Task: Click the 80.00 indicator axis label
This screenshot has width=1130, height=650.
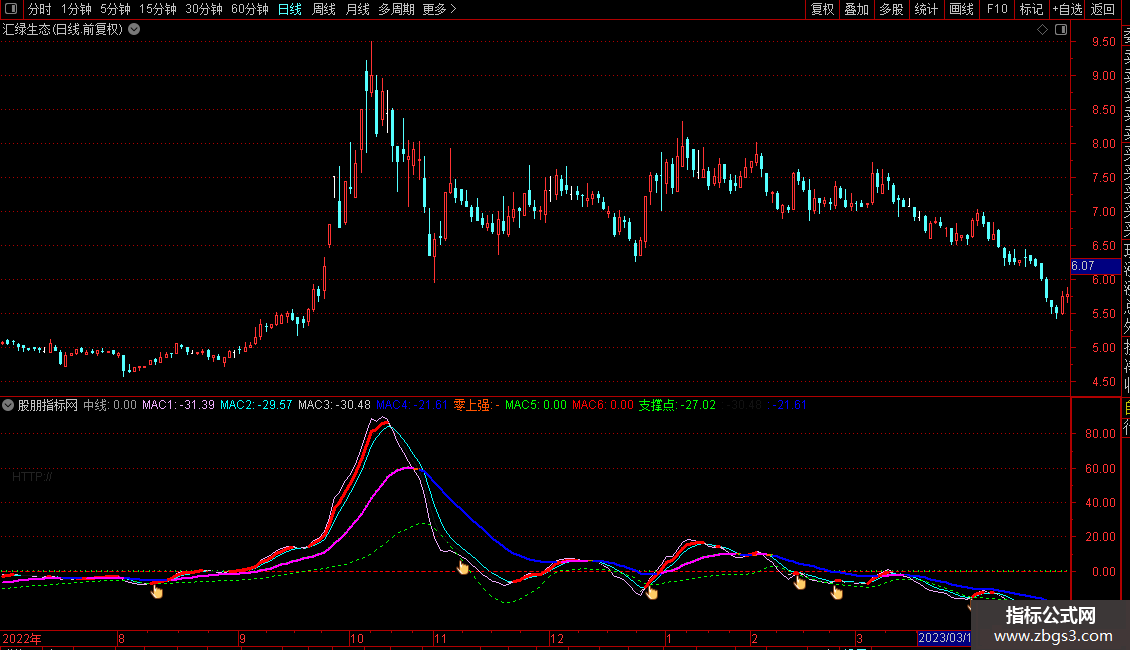Action: coord(1100,434)
